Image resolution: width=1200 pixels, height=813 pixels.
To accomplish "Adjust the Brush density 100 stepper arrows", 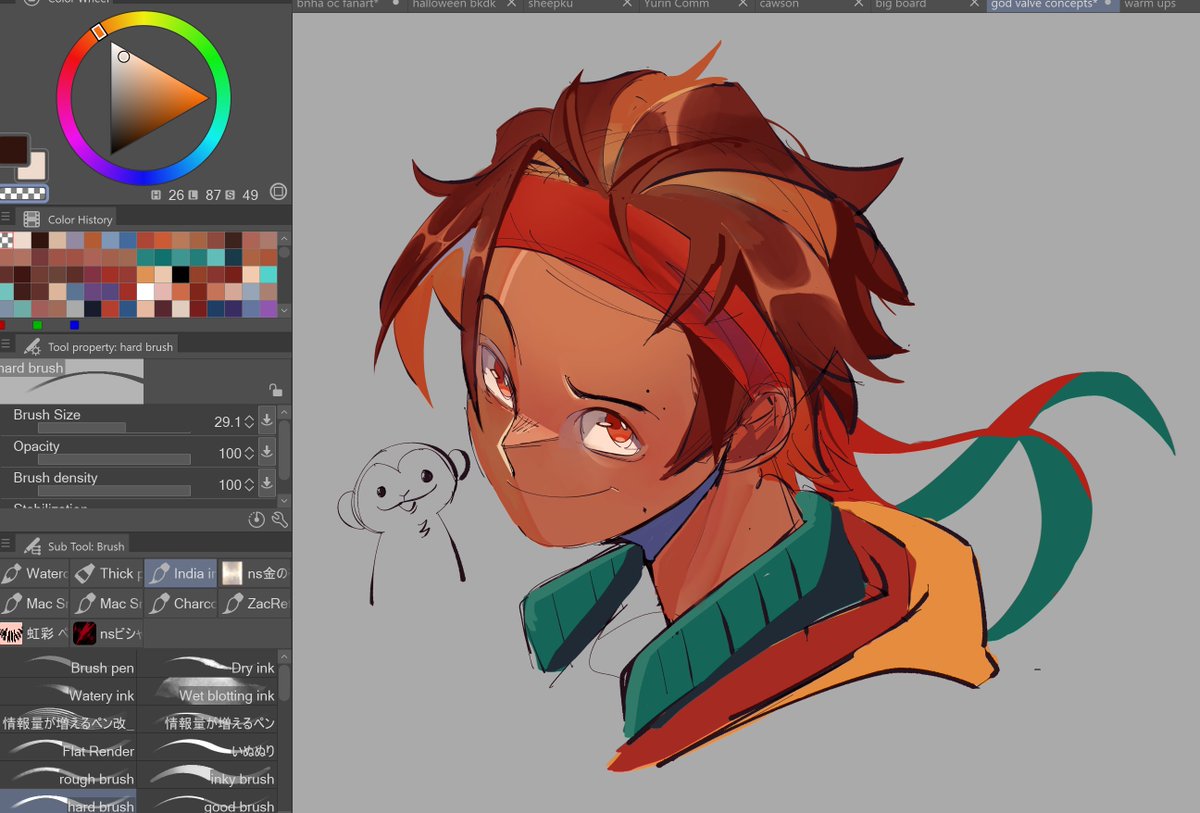I will (x=249, y=485).
